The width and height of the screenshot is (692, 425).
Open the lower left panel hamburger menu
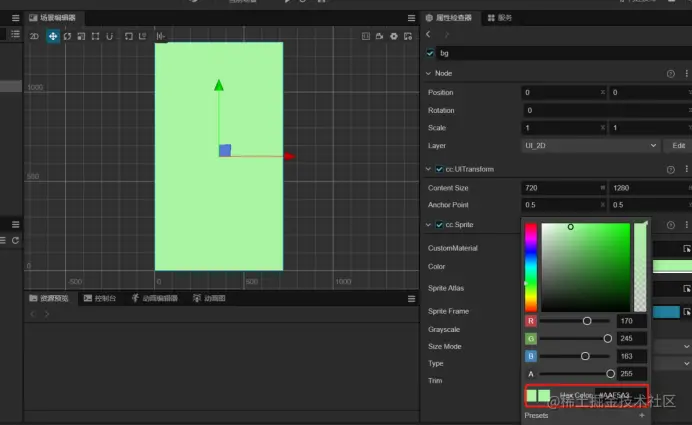coord(15,225)
